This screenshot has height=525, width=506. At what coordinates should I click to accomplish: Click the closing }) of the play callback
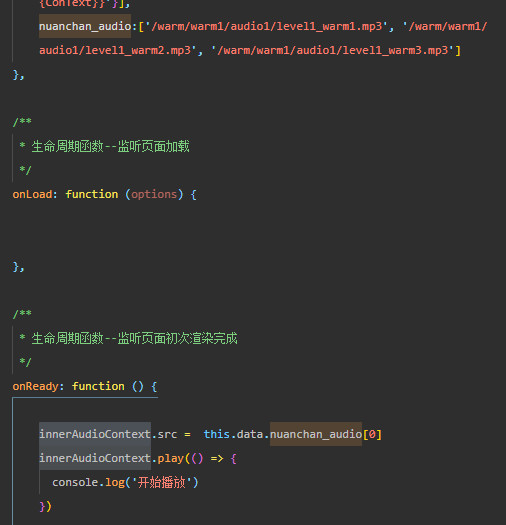(x=45, y=506)
